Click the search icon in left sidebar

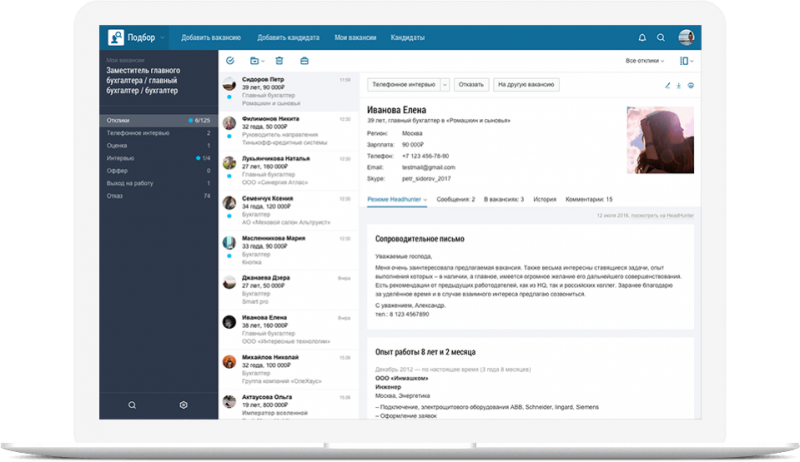click(132, 405)
